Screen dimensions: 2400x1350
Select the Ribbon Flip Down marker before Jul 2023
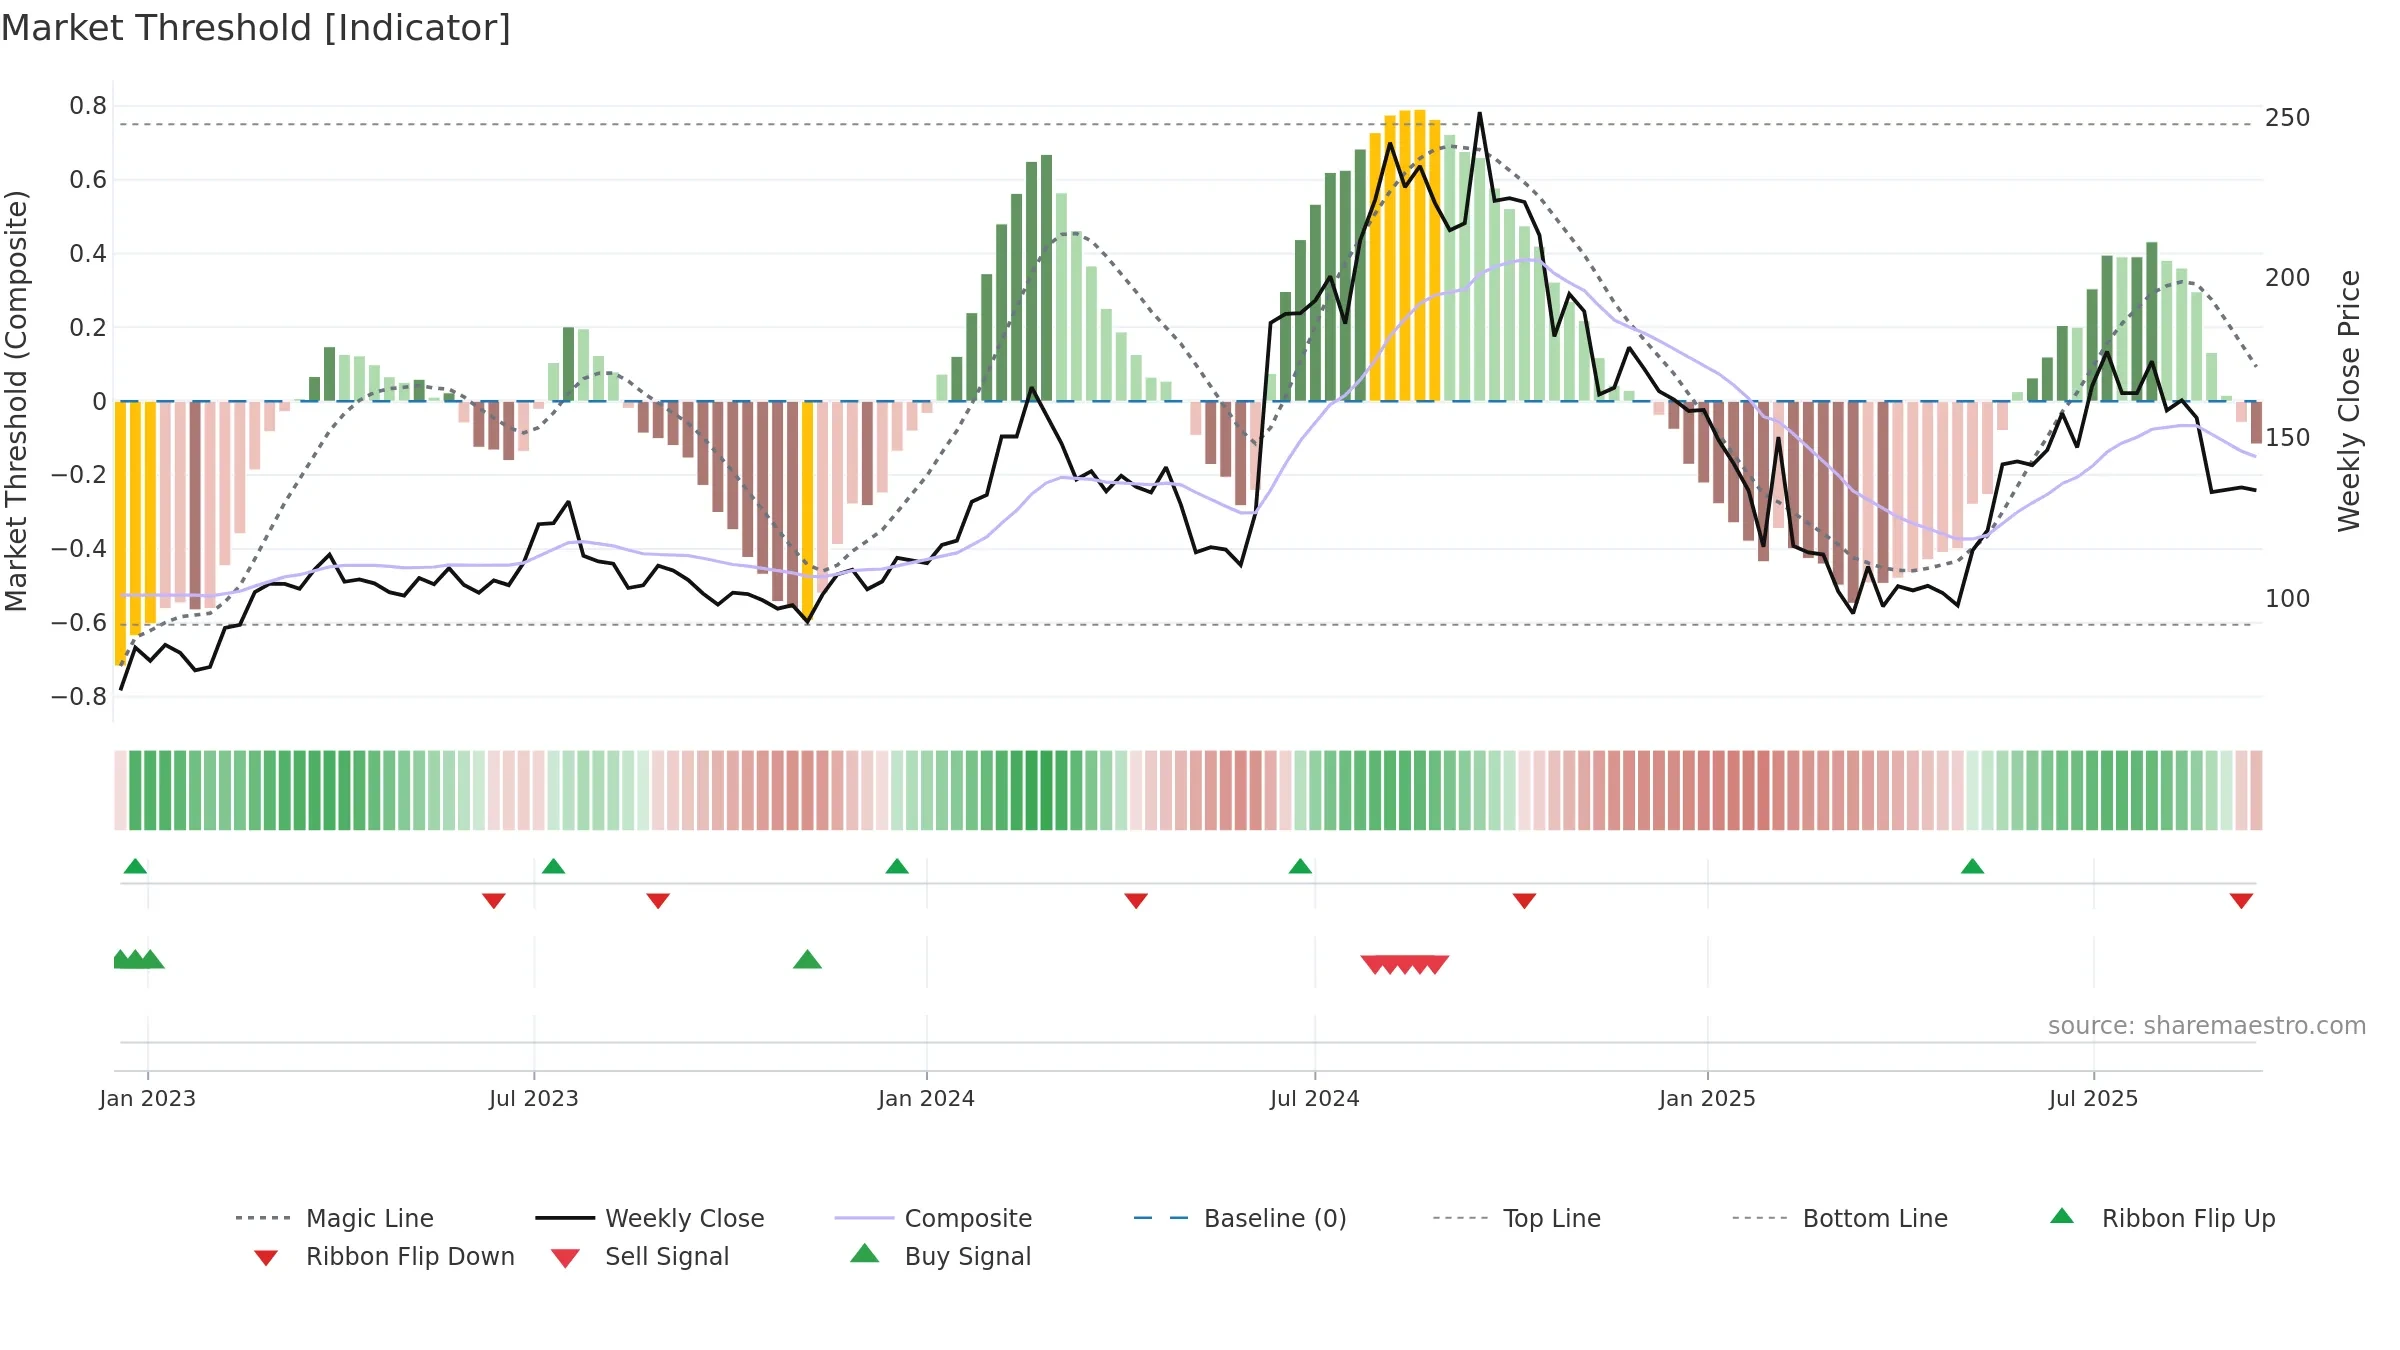pos(494,901)
